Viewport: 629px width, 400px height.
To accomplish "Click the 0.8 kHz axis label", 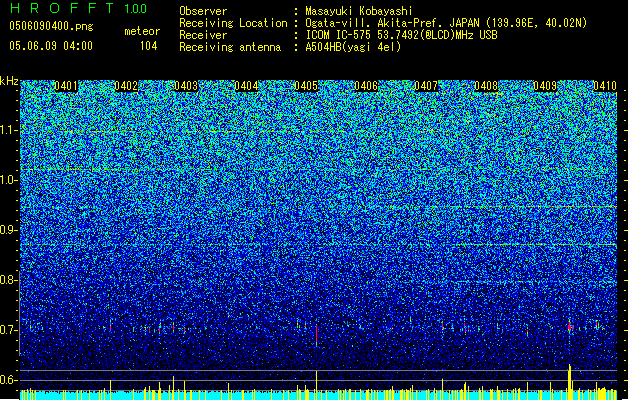I will pos(8,280).
